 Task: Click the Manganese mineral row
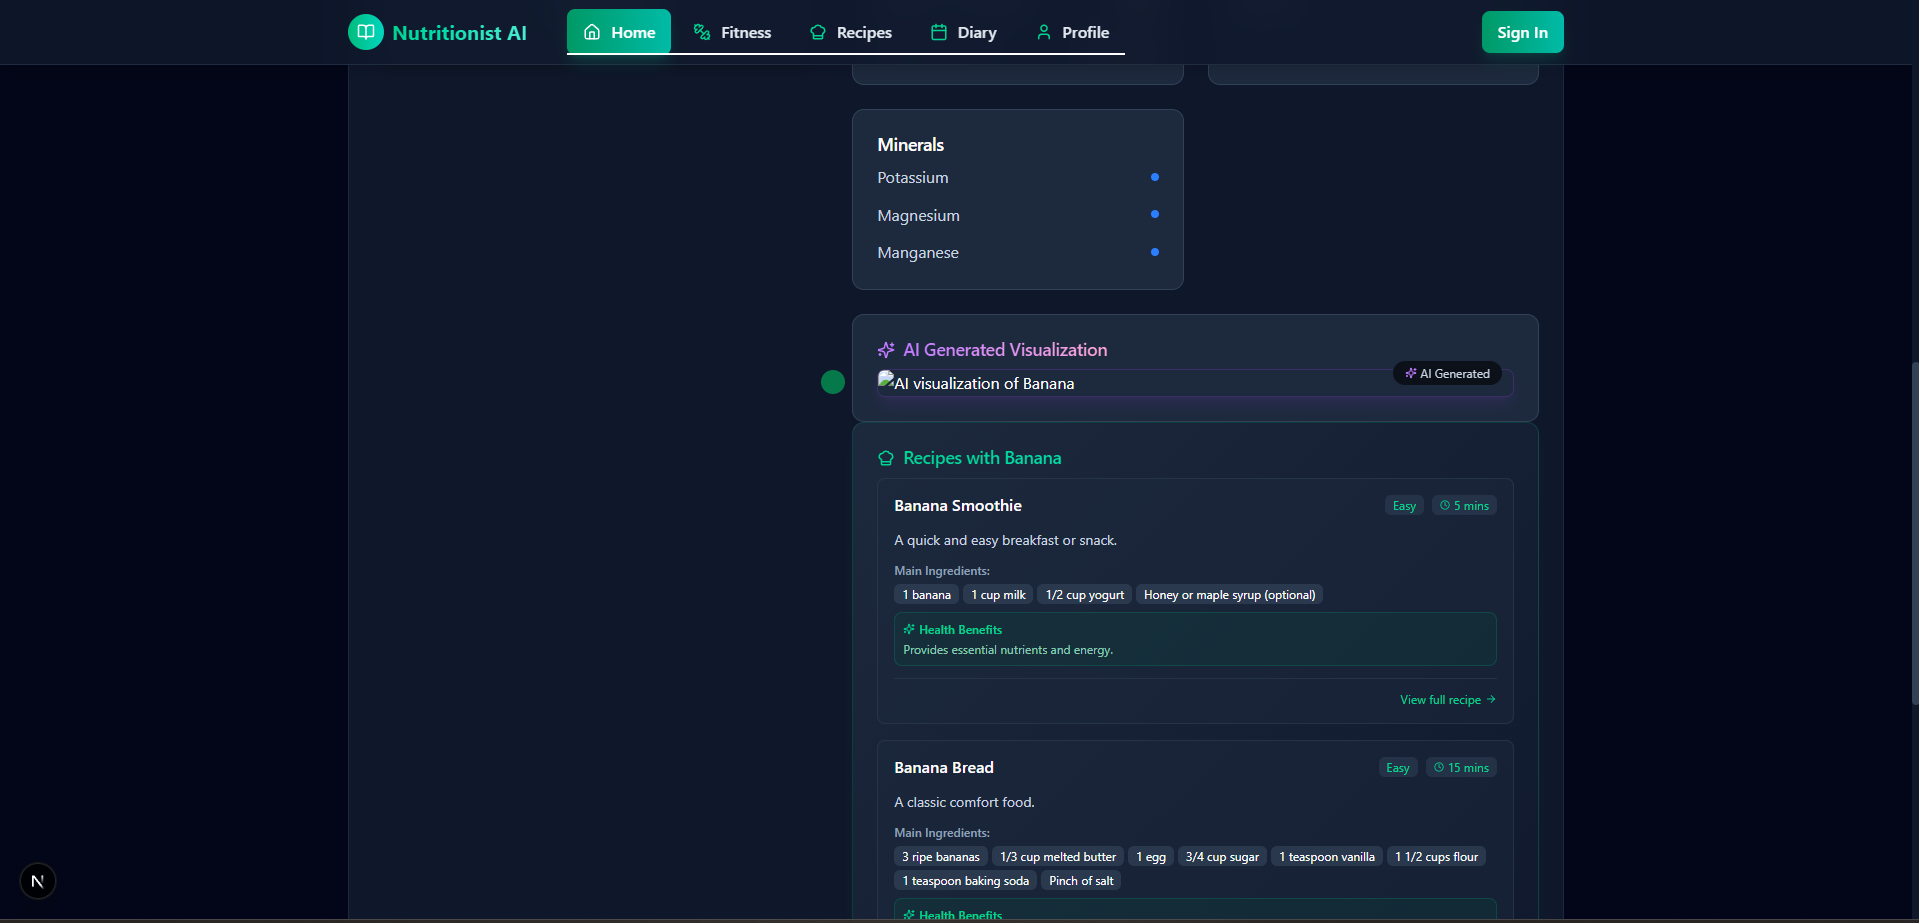coord(1018,253)
